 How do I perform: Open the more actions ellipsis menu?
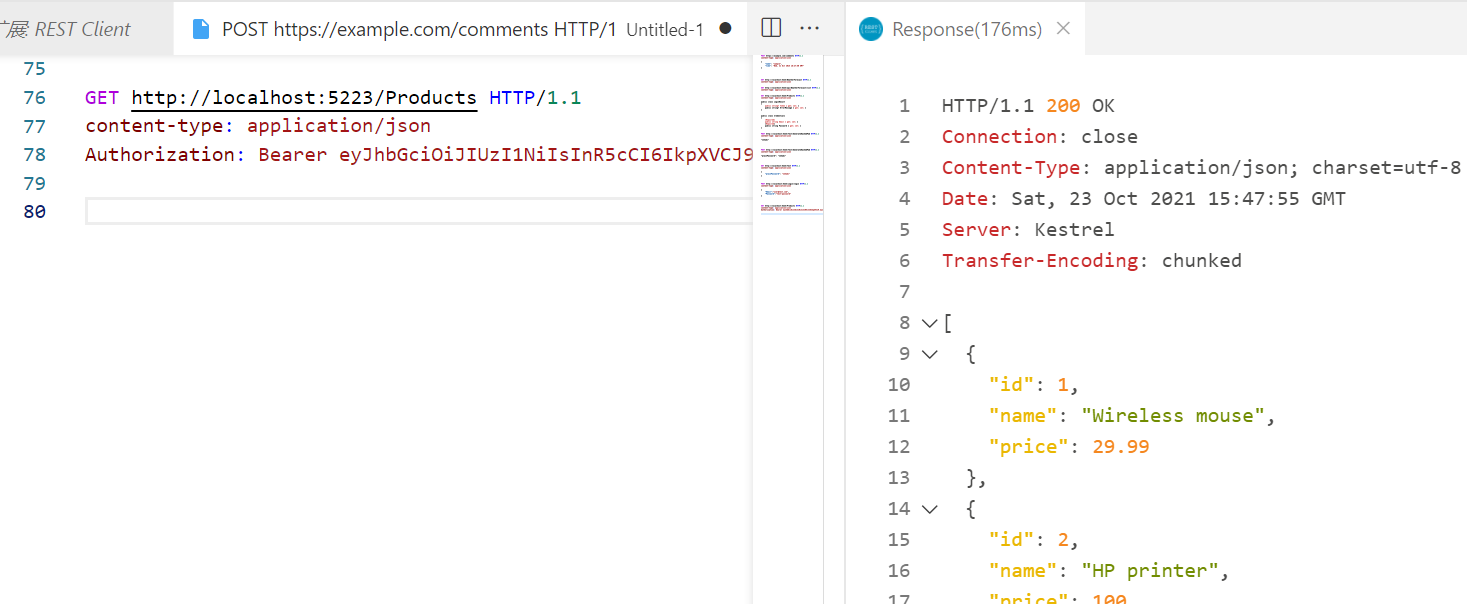(810, 28)
